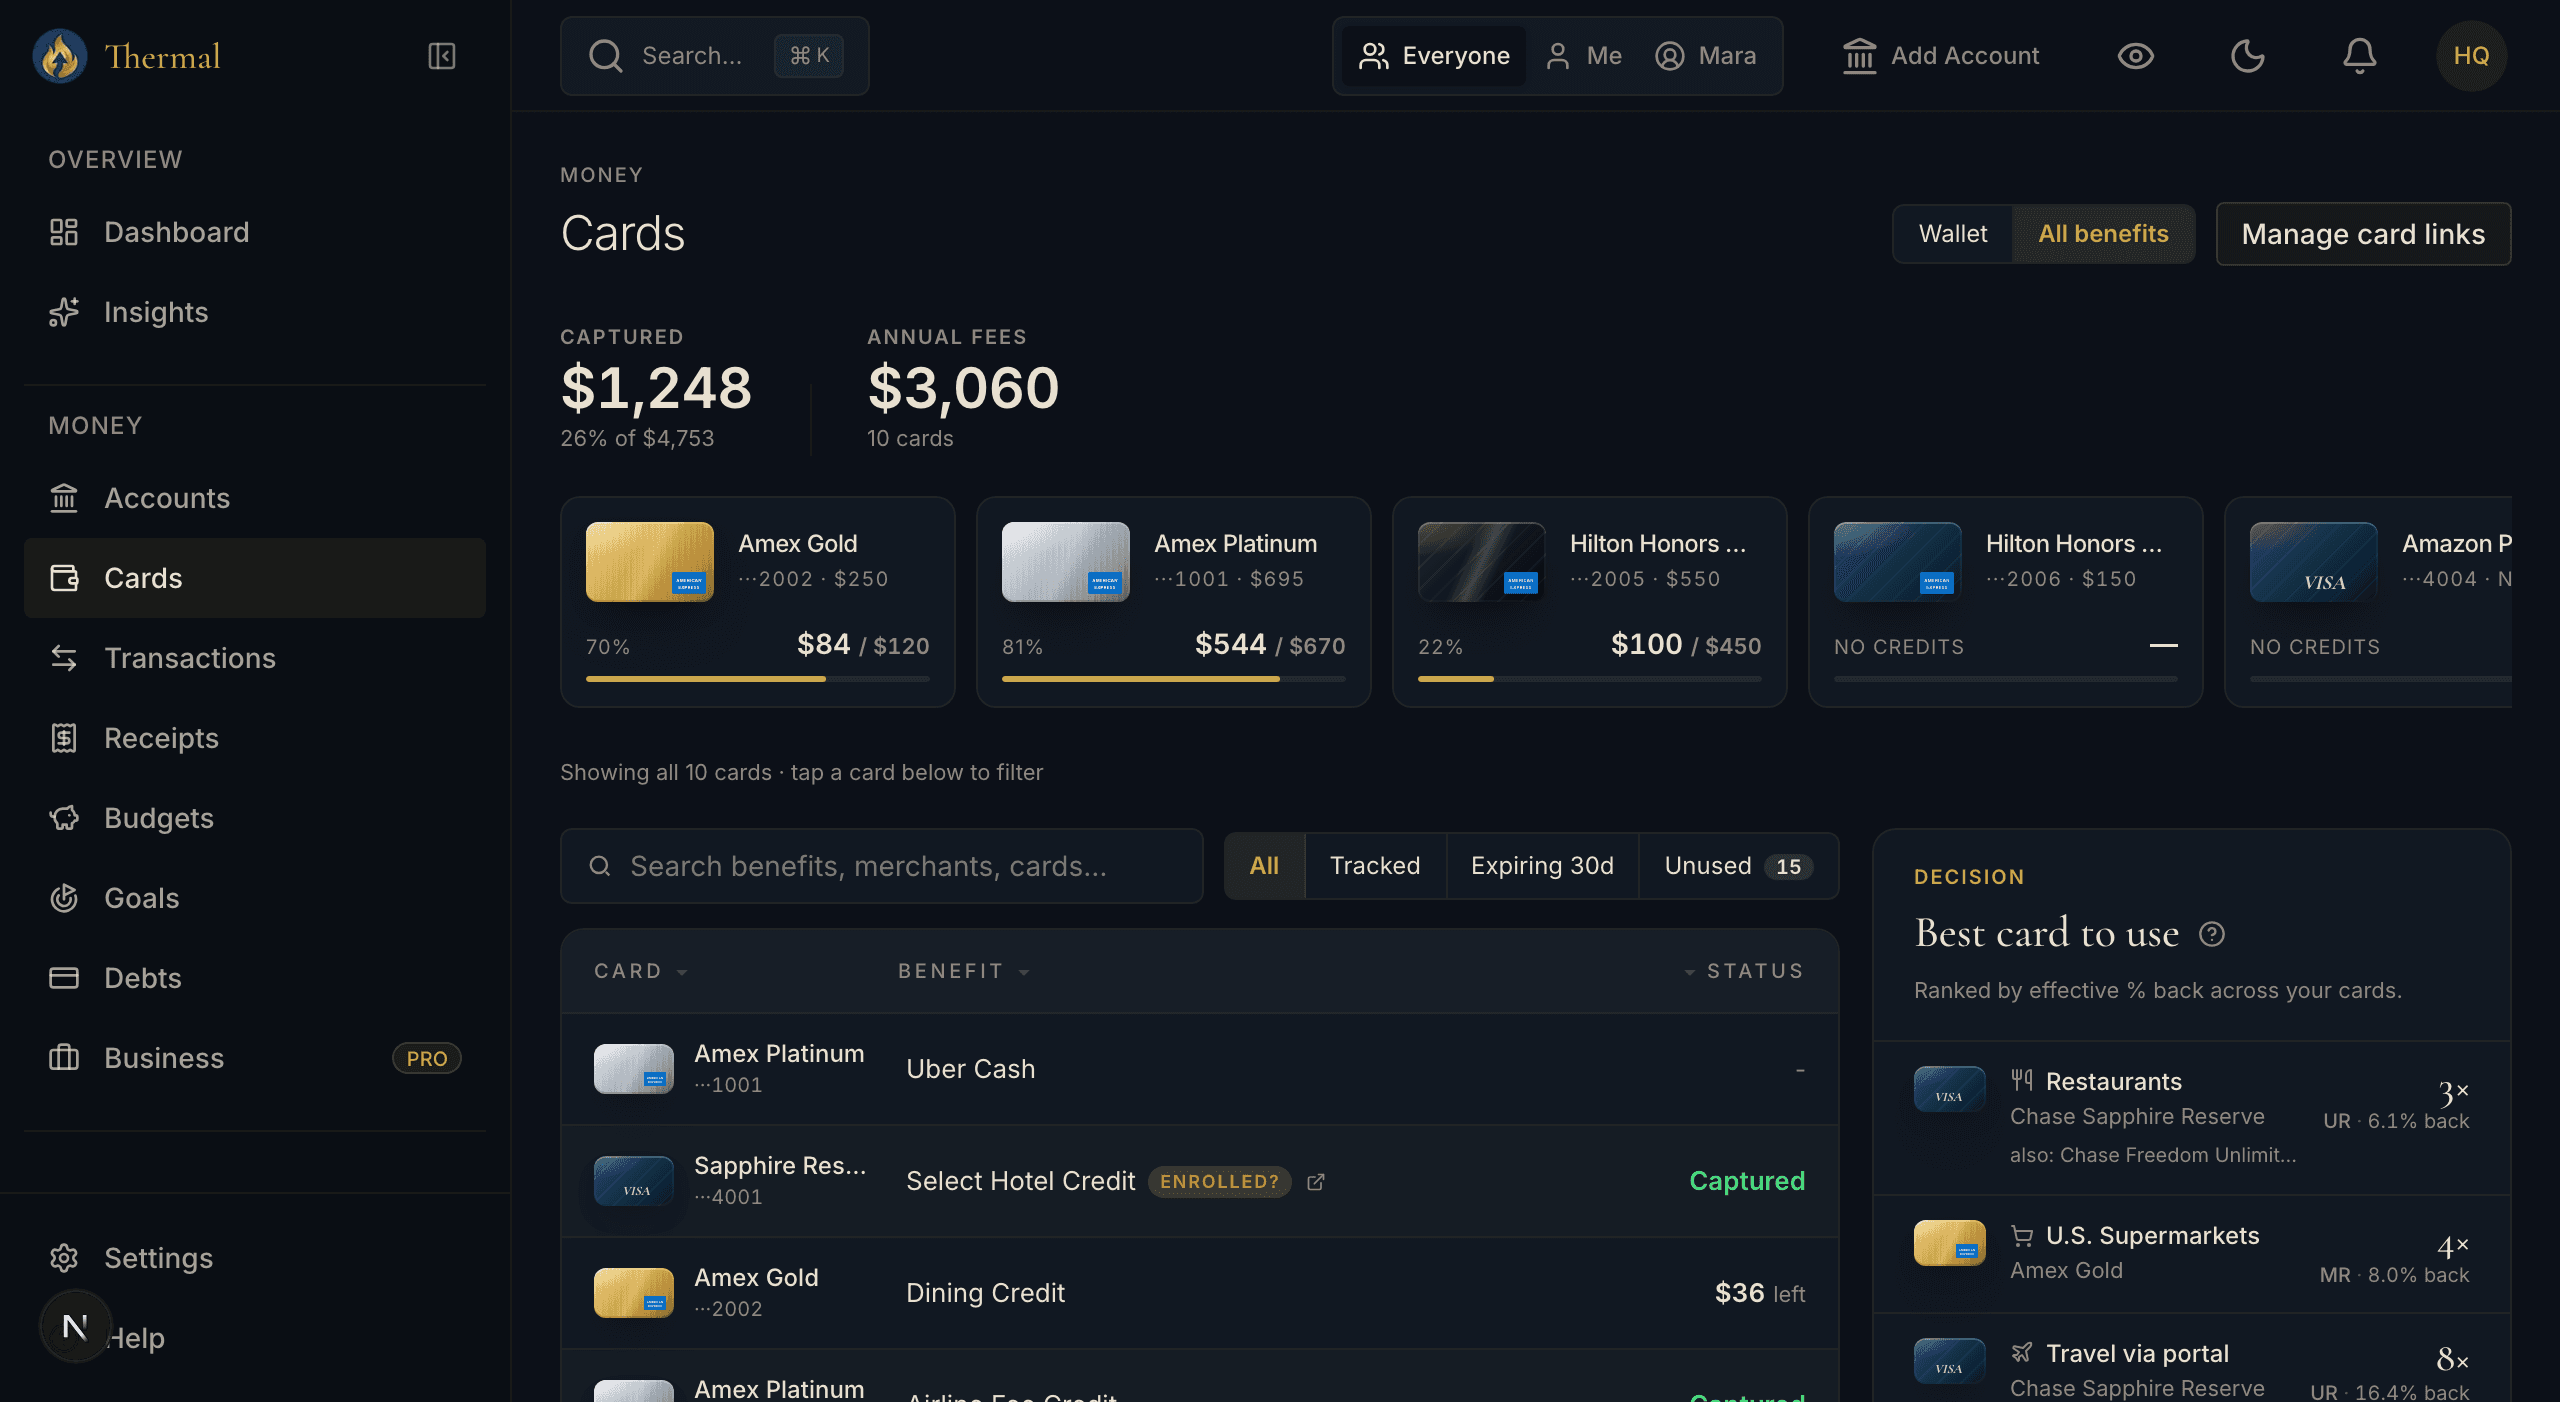Click the Debts card icon
The height and width of the screenshot is (1402, 2560).
[x=64, y=978]
